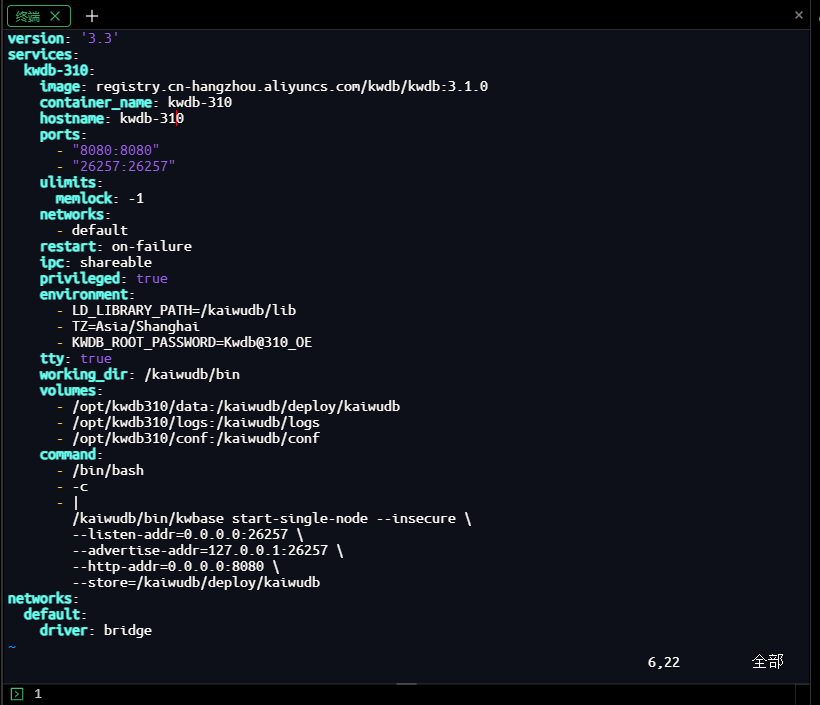820x705 pixels.
Task: Click the /bin/bash command entry
Action: click(108, 471)
